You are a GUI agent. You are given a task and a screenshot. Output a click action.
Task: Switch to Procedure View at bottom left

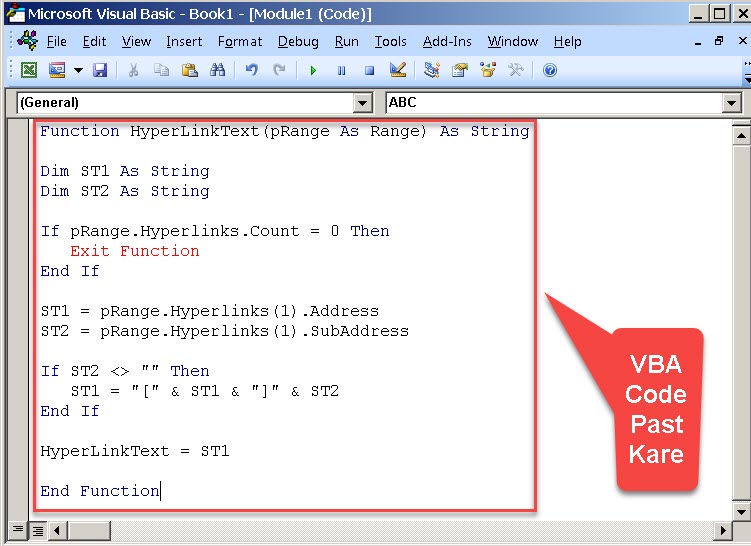tap(19, 530)
